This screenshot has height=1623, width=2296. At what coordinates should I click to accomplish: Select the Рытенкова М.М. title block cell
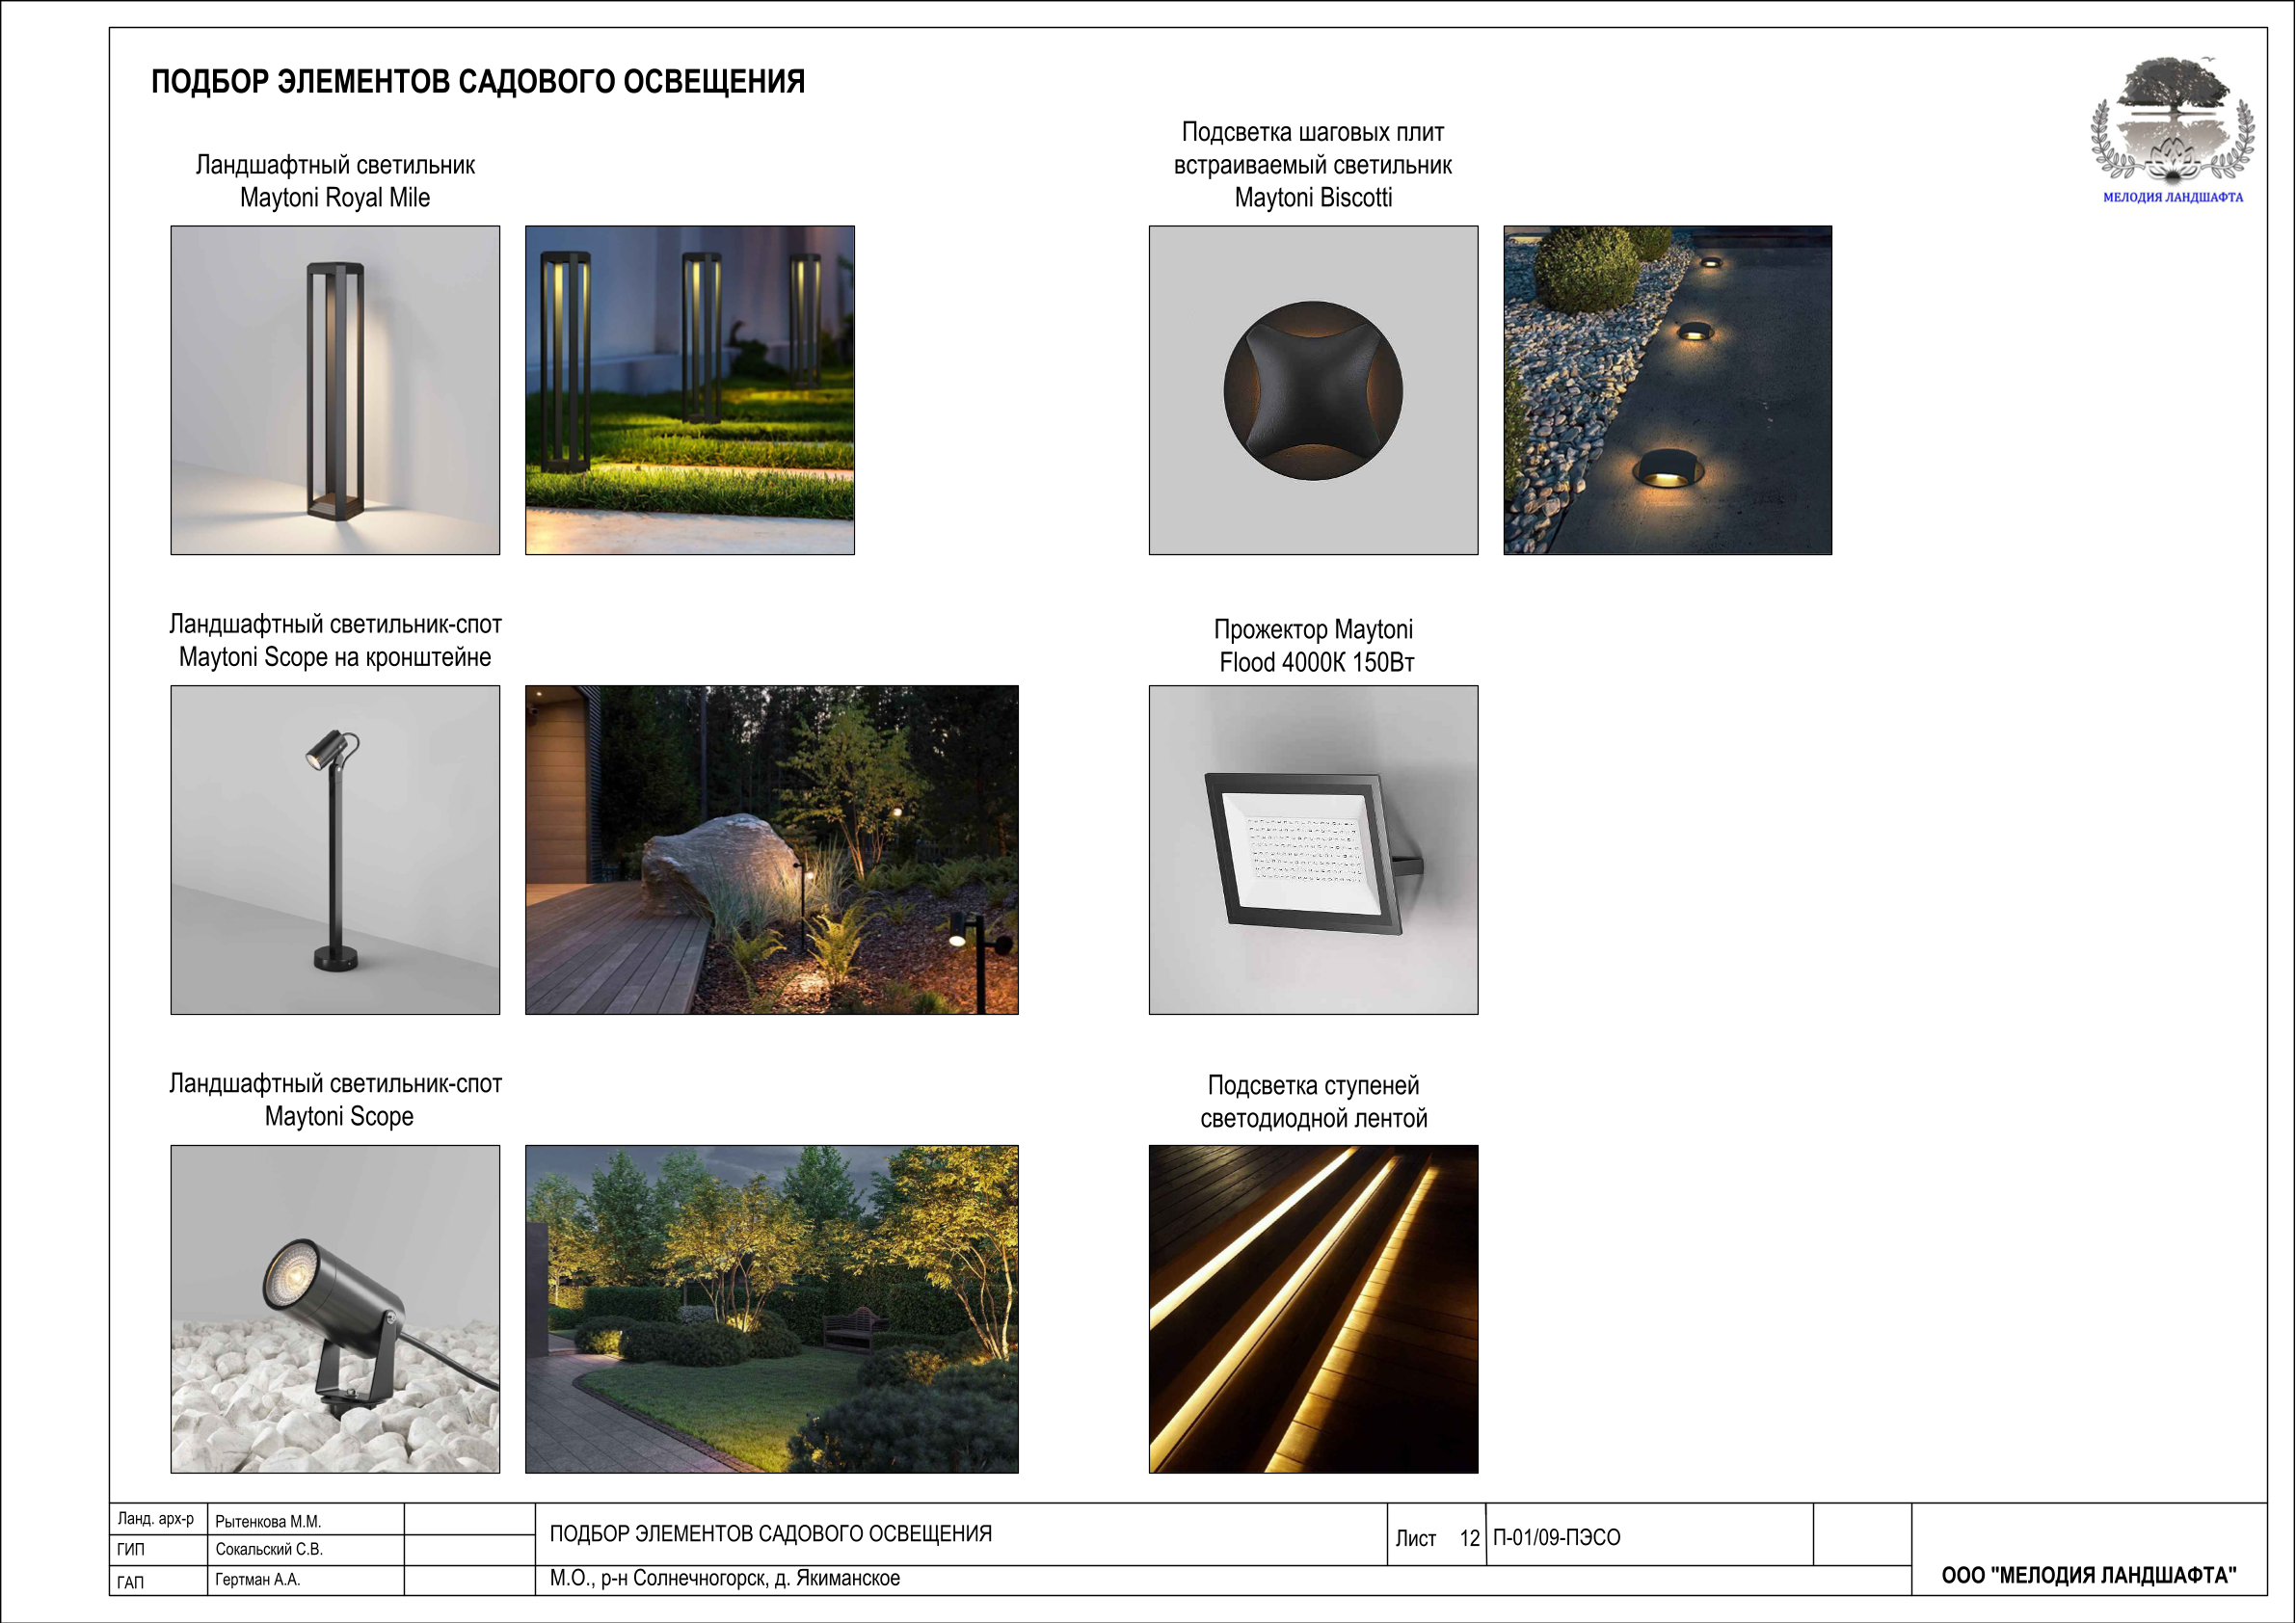click(268, 1521)
